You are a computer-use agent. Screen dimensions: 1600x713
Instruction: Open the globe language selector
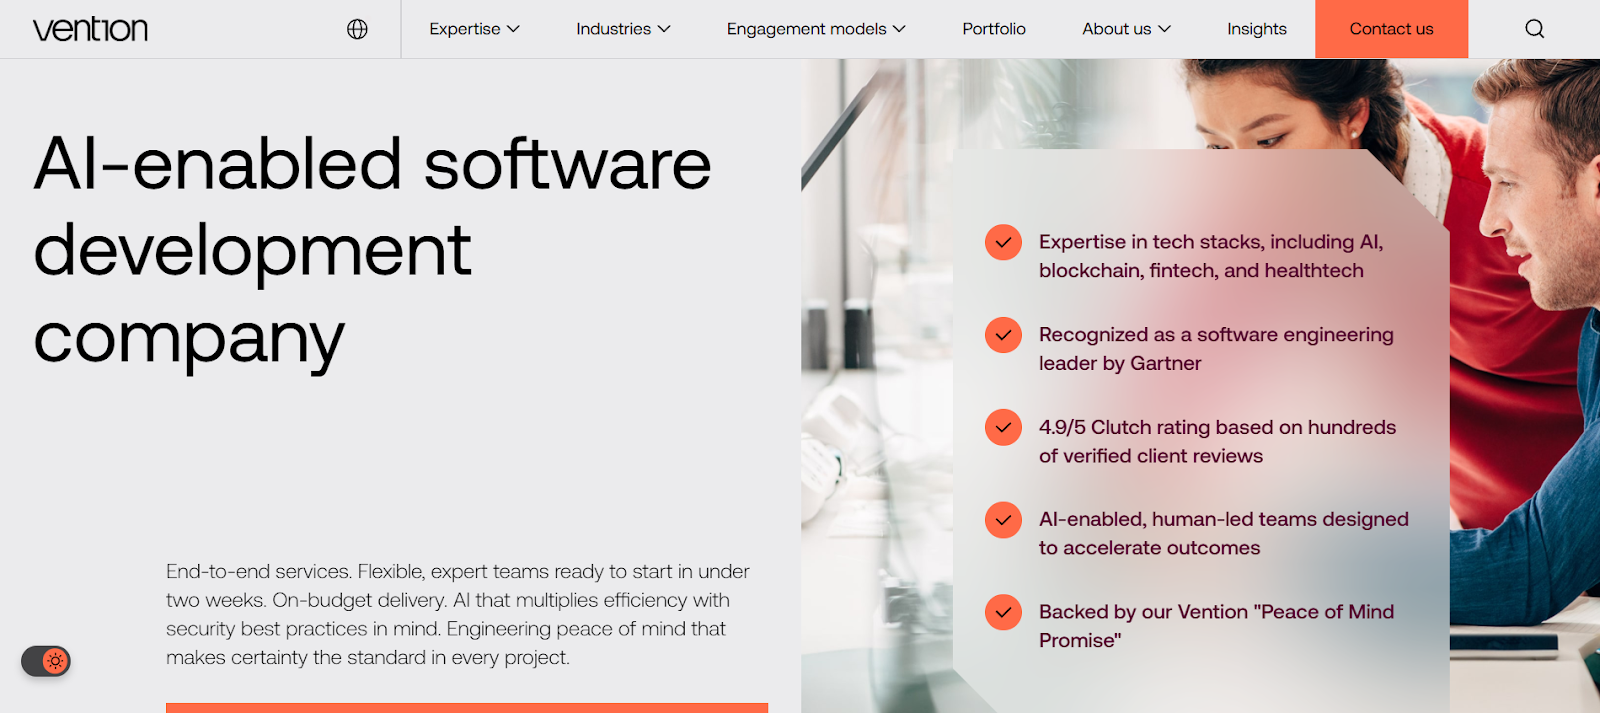point(357,29)
